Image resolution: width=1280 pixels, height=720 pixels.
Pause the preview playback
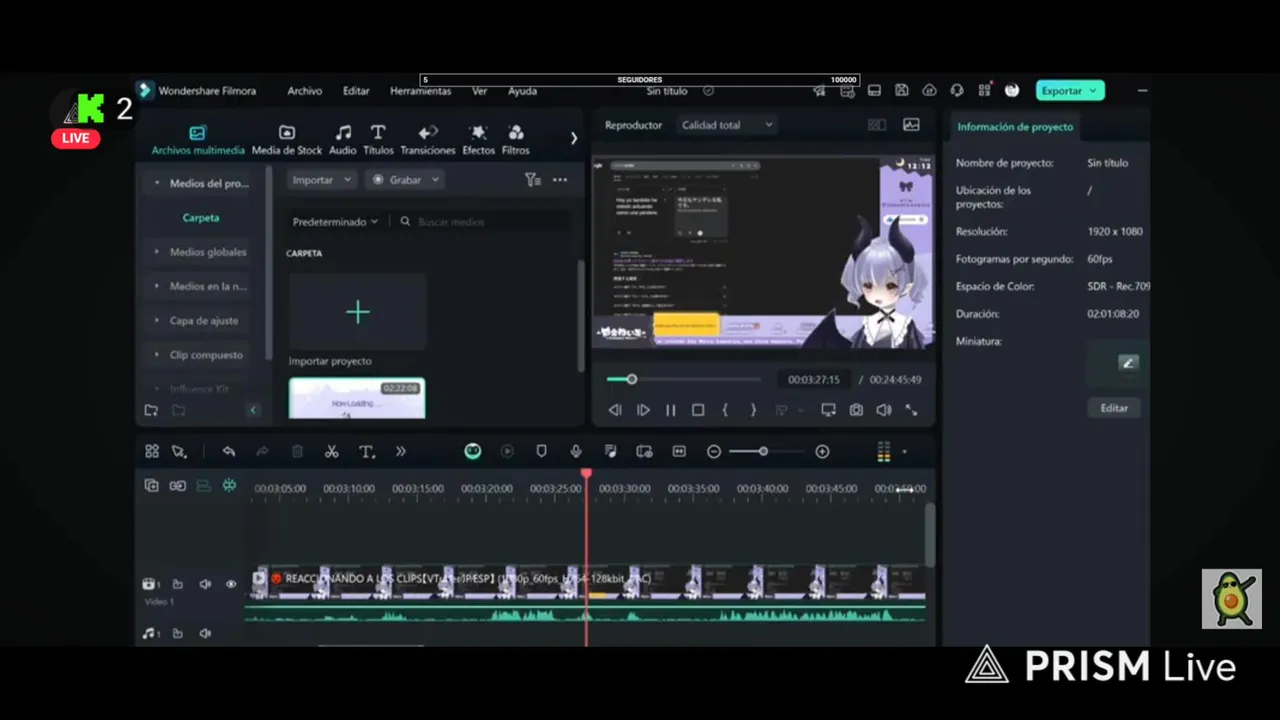pyautogui.click(x=671, y=410)
